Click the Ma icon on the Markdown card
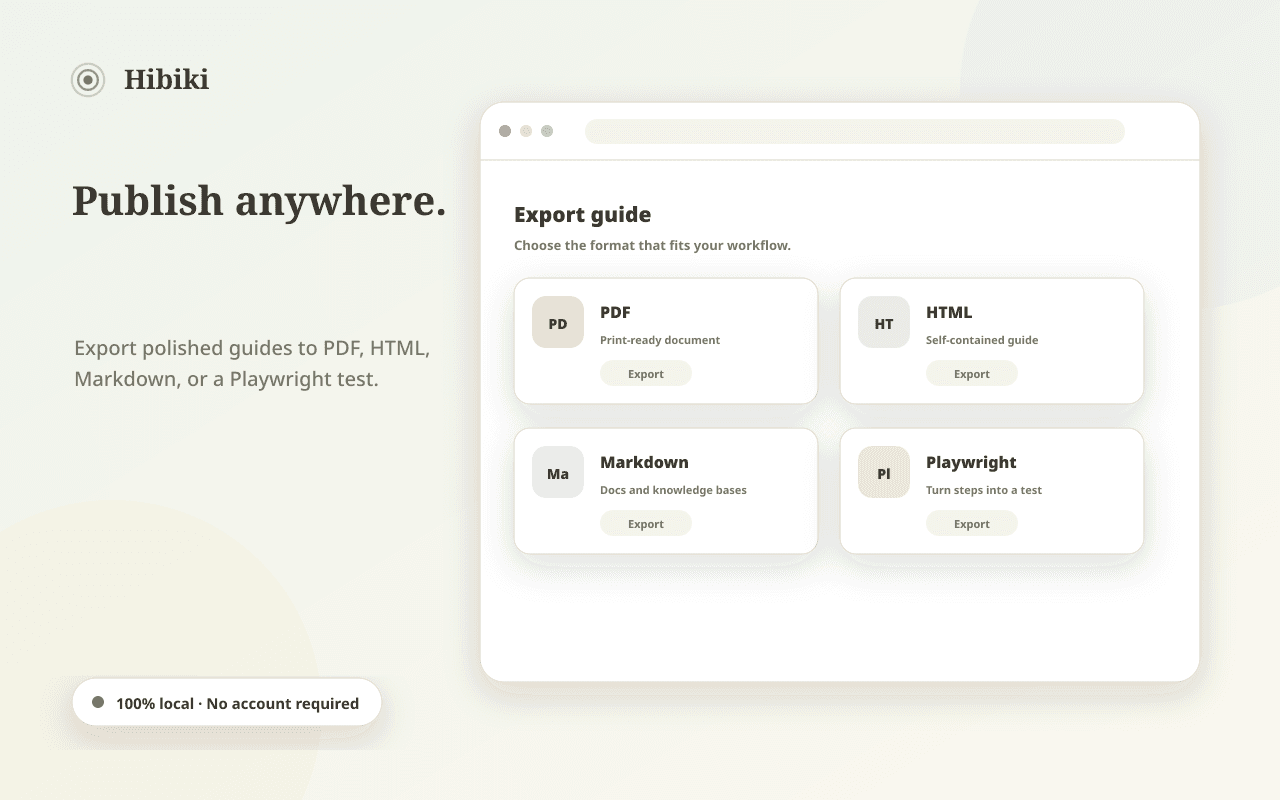 [x=558, y=472]
